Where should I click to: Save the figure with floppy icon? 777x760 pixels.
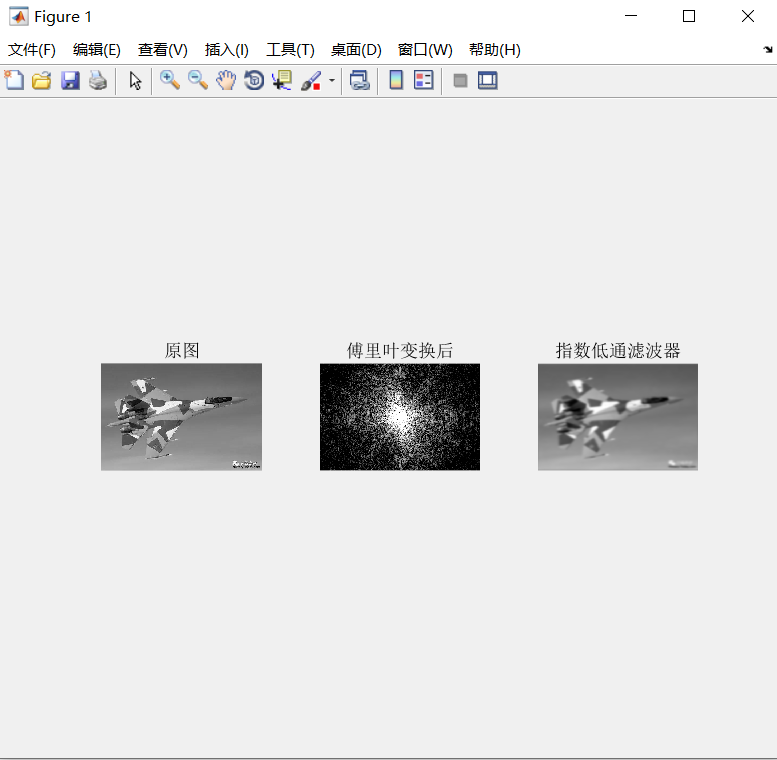click(70, 80)
